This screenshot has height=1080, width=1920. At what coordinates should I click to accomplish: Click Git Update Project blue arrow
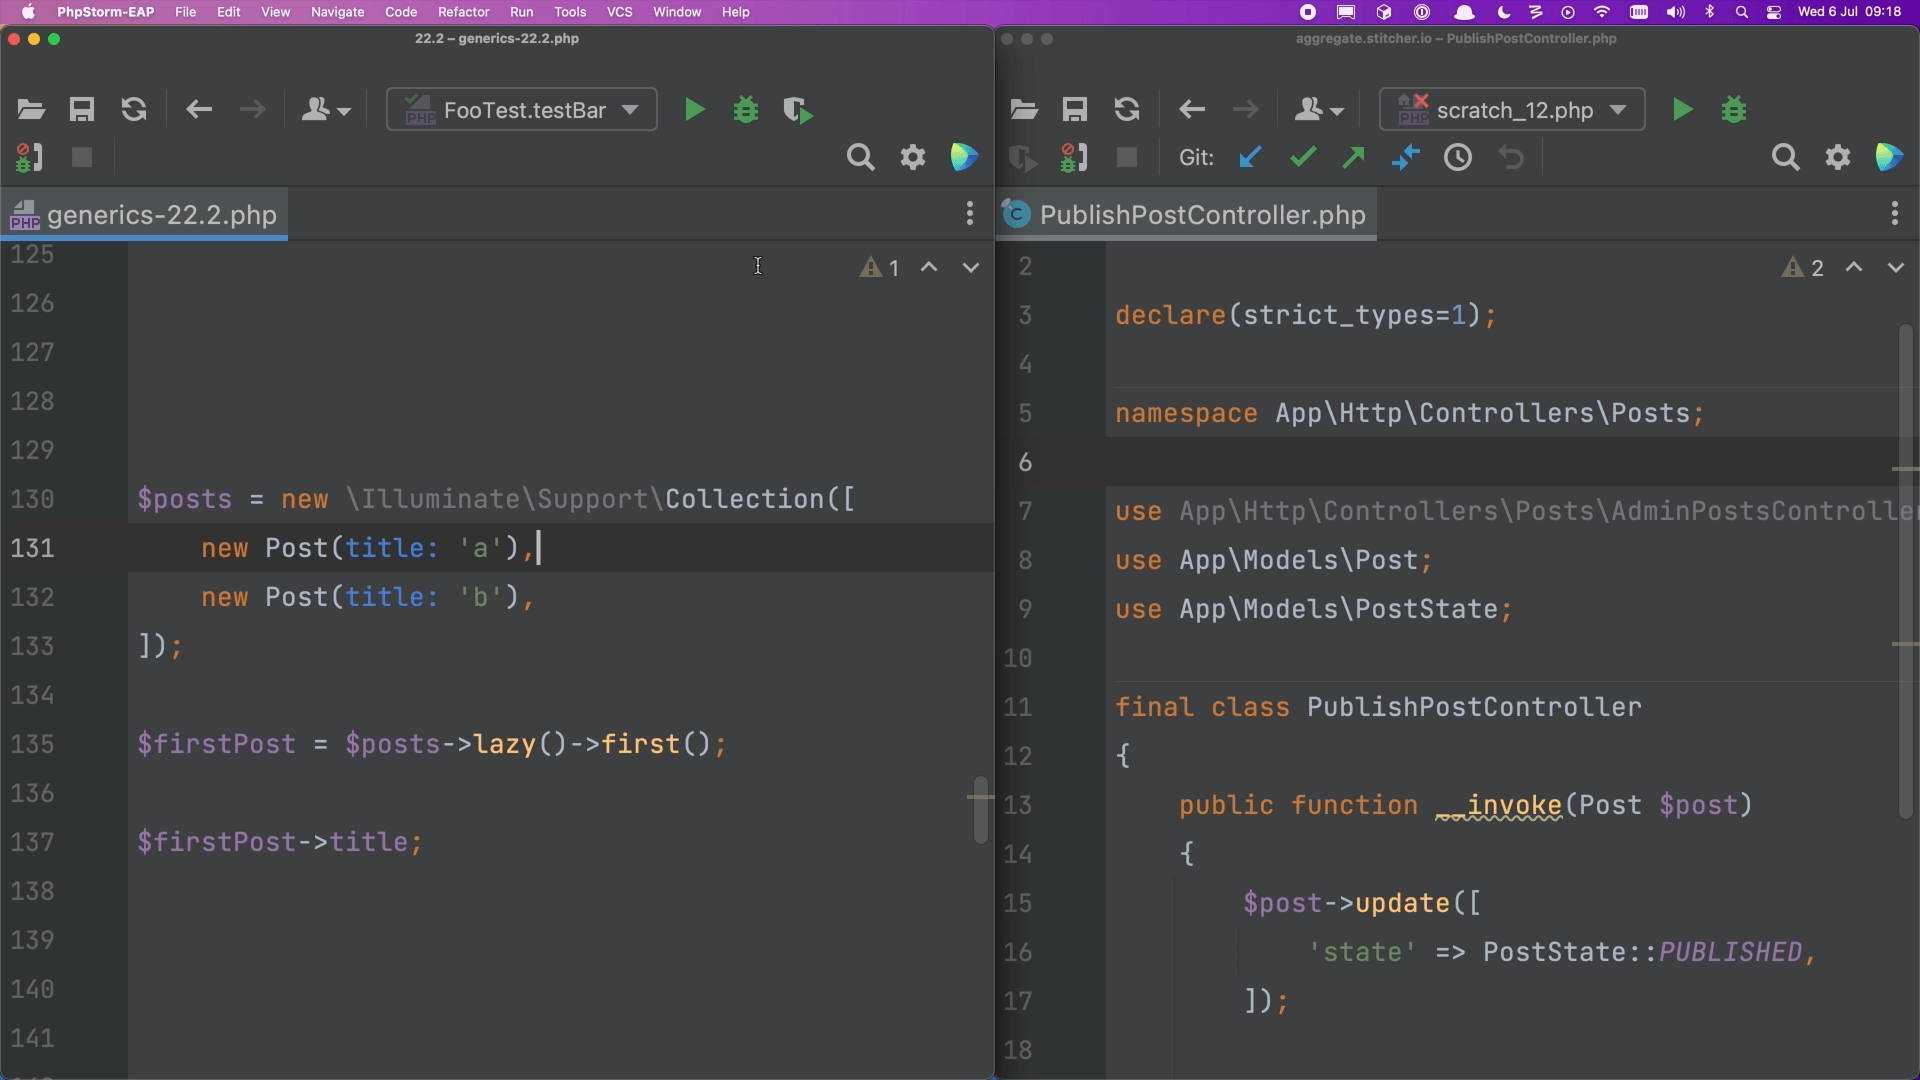click(x=1250, y=158)
